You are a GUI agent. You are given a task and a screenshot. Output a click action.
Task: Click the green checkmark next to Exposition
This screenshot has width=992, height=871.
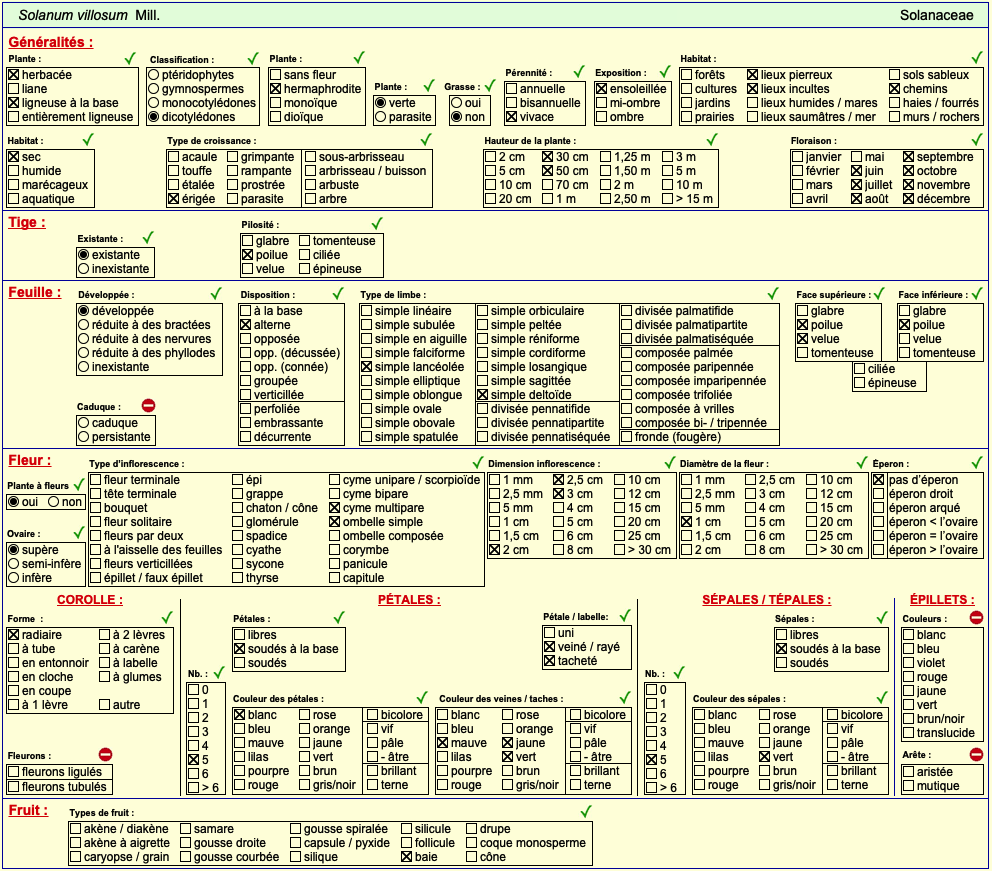click(664, 71)
